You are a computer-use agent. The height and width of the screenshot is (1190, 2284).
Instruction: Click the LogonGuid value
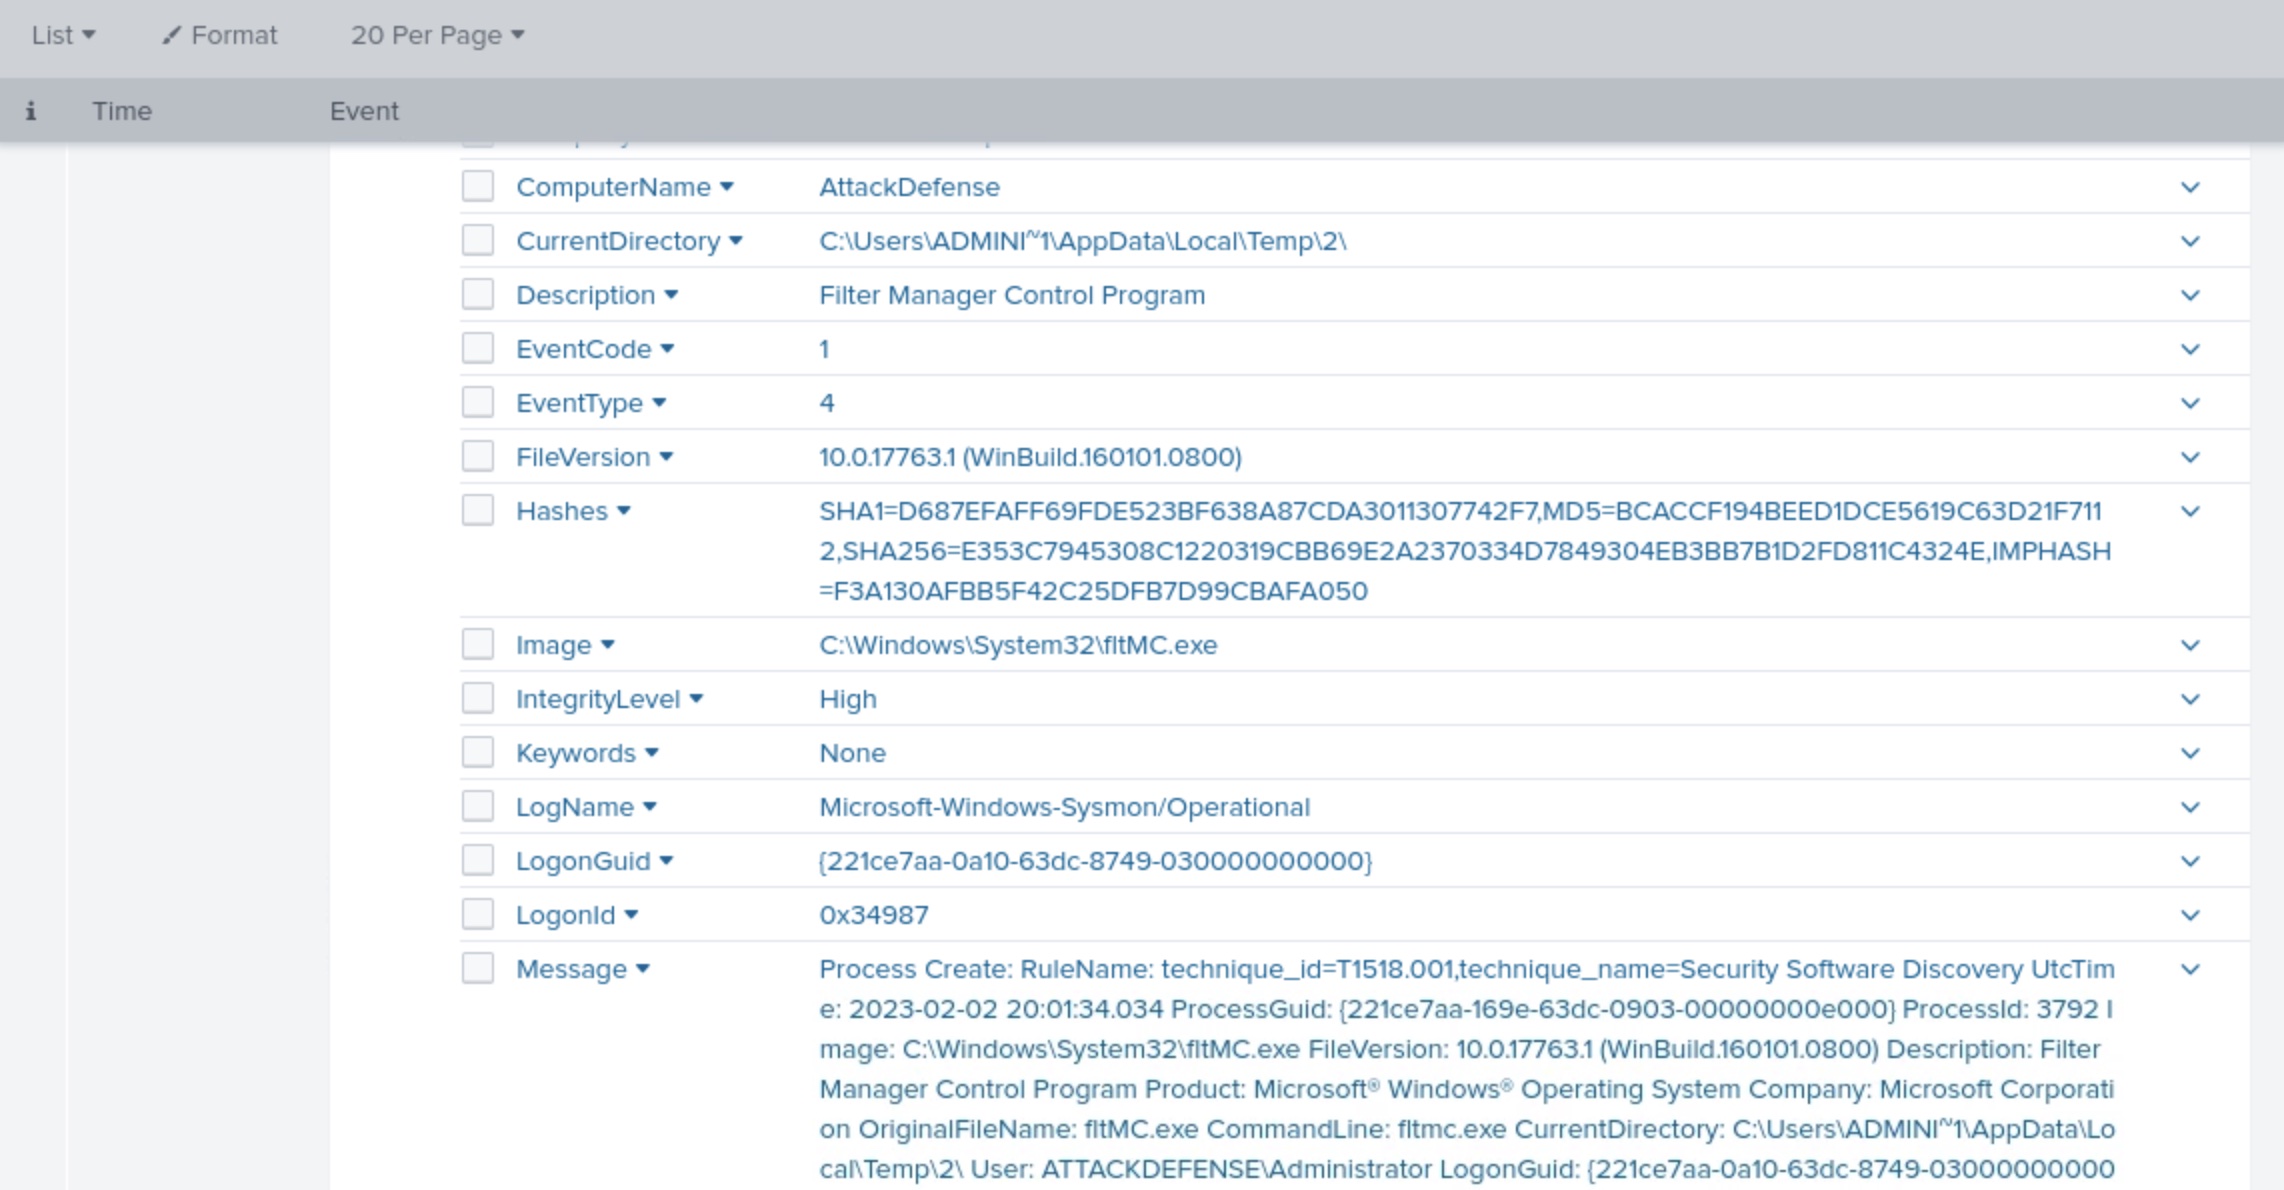[1095, 861]
